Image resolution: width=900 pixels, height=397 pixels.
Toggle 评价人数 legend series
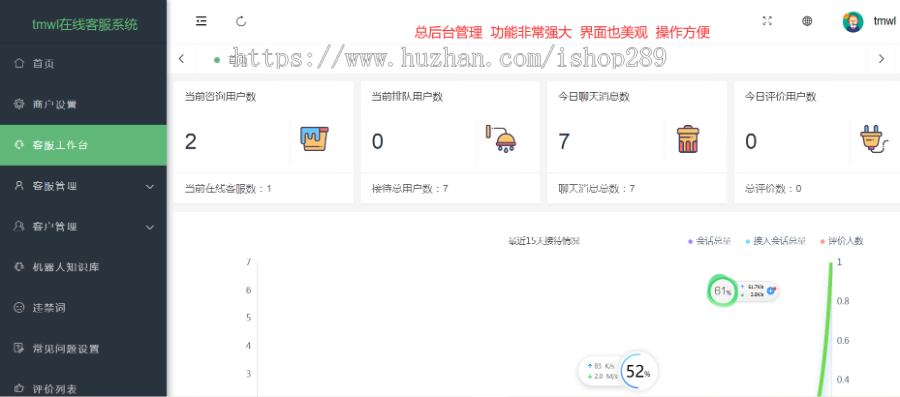(841, 241)
